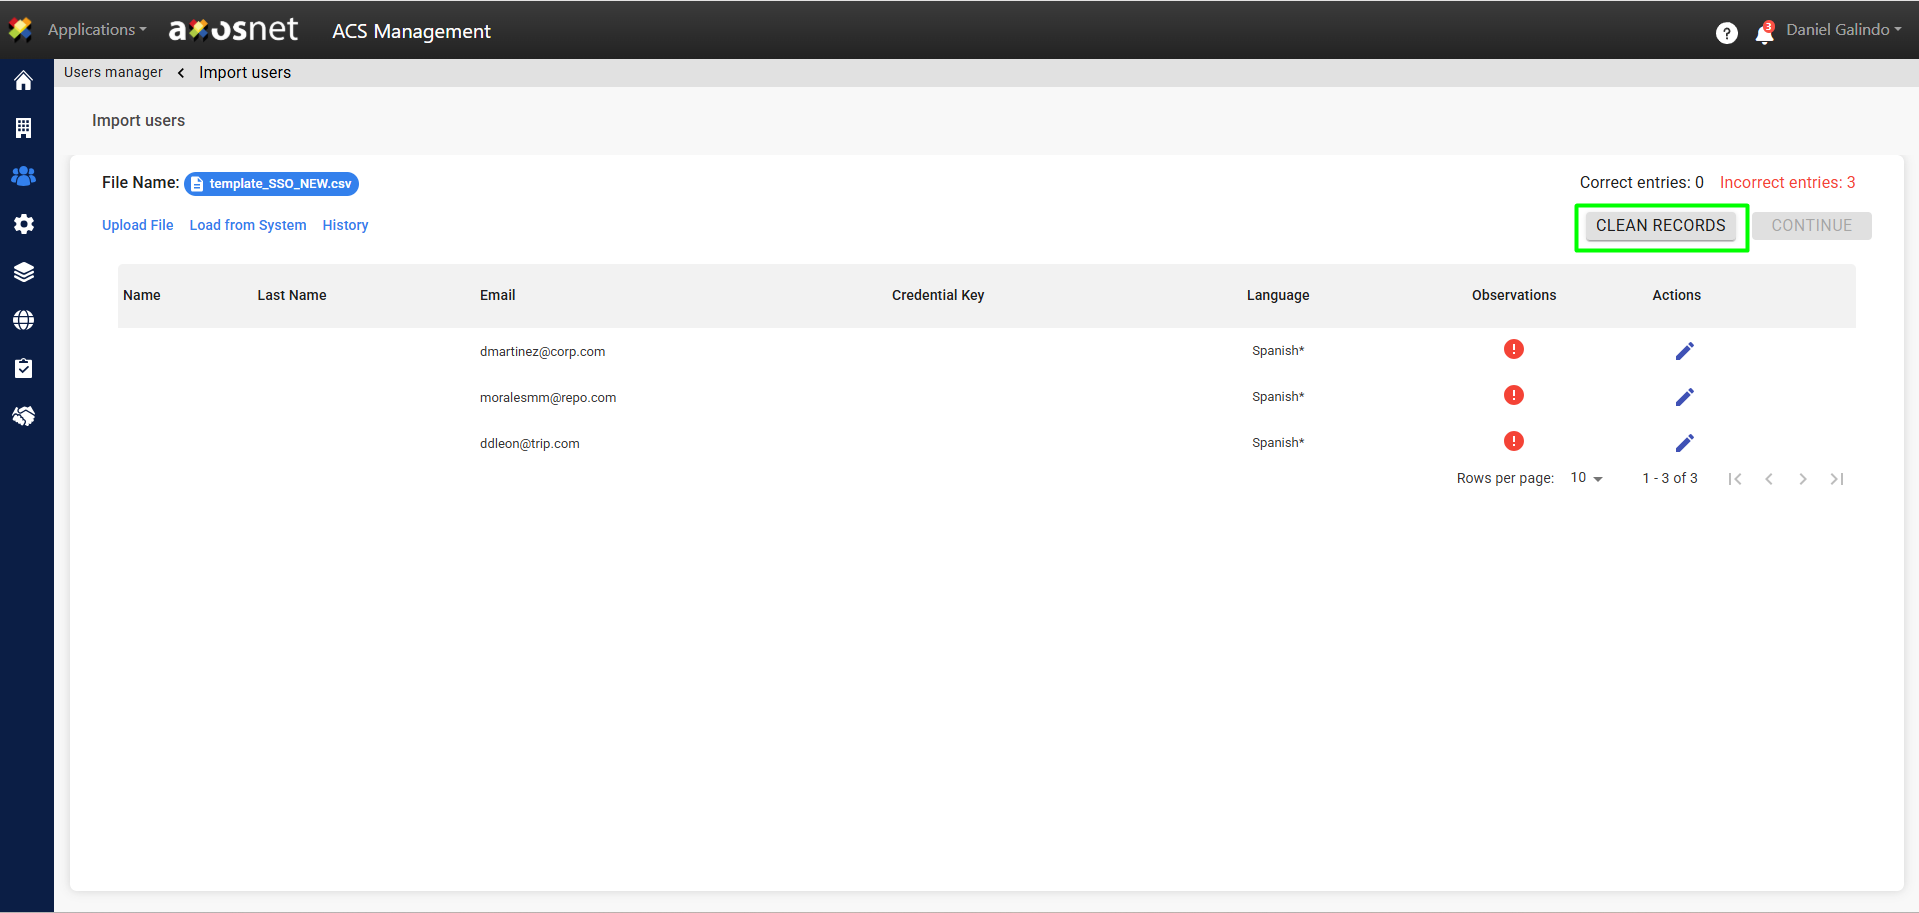Open the layers stack sidebar icon
Image resolution: width=1919 pixels, height=913 pixels.
click(24, 272)
